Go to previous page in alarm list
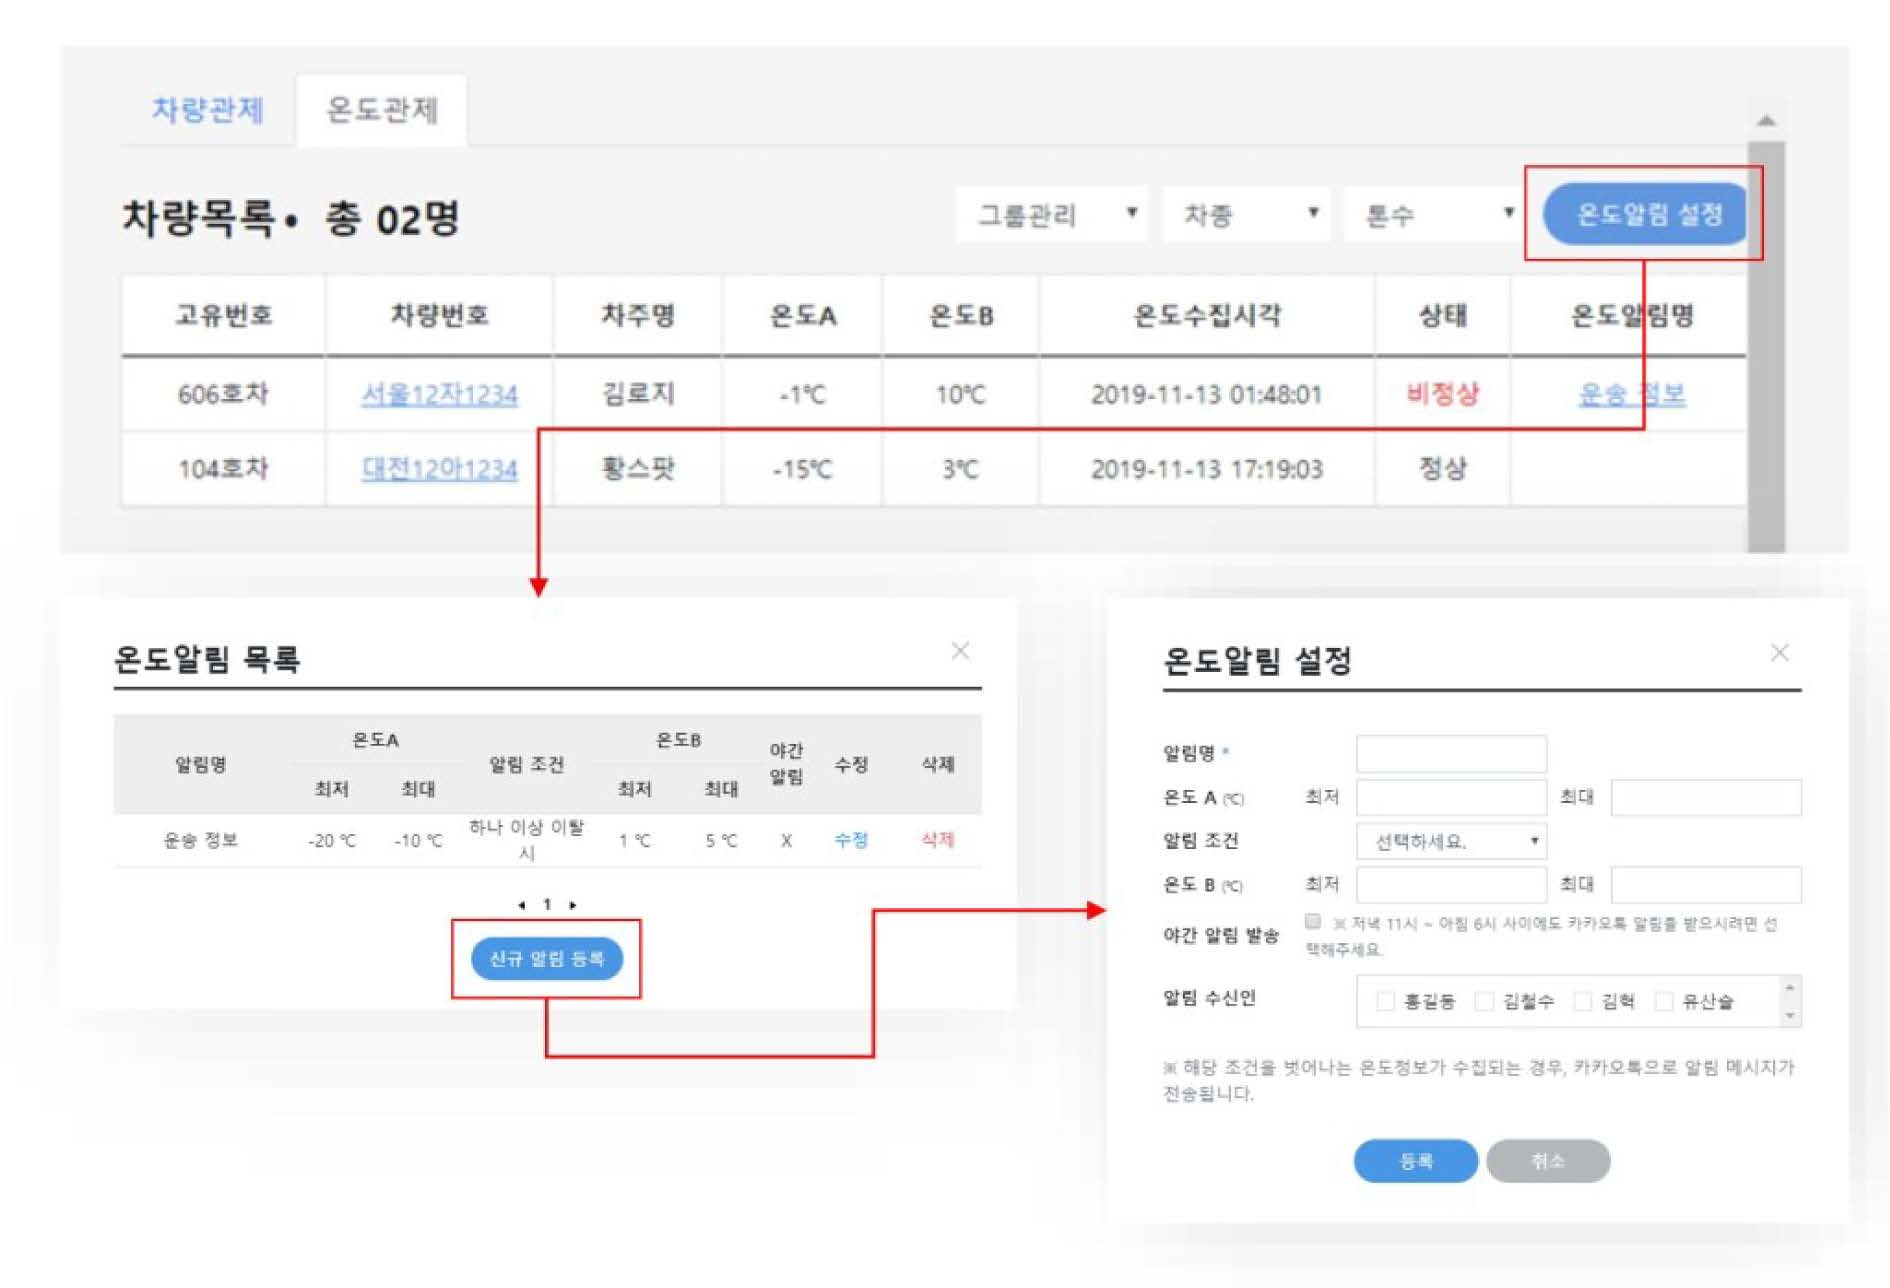This screenshot has width=1890, height=1288. click(522, 905)
